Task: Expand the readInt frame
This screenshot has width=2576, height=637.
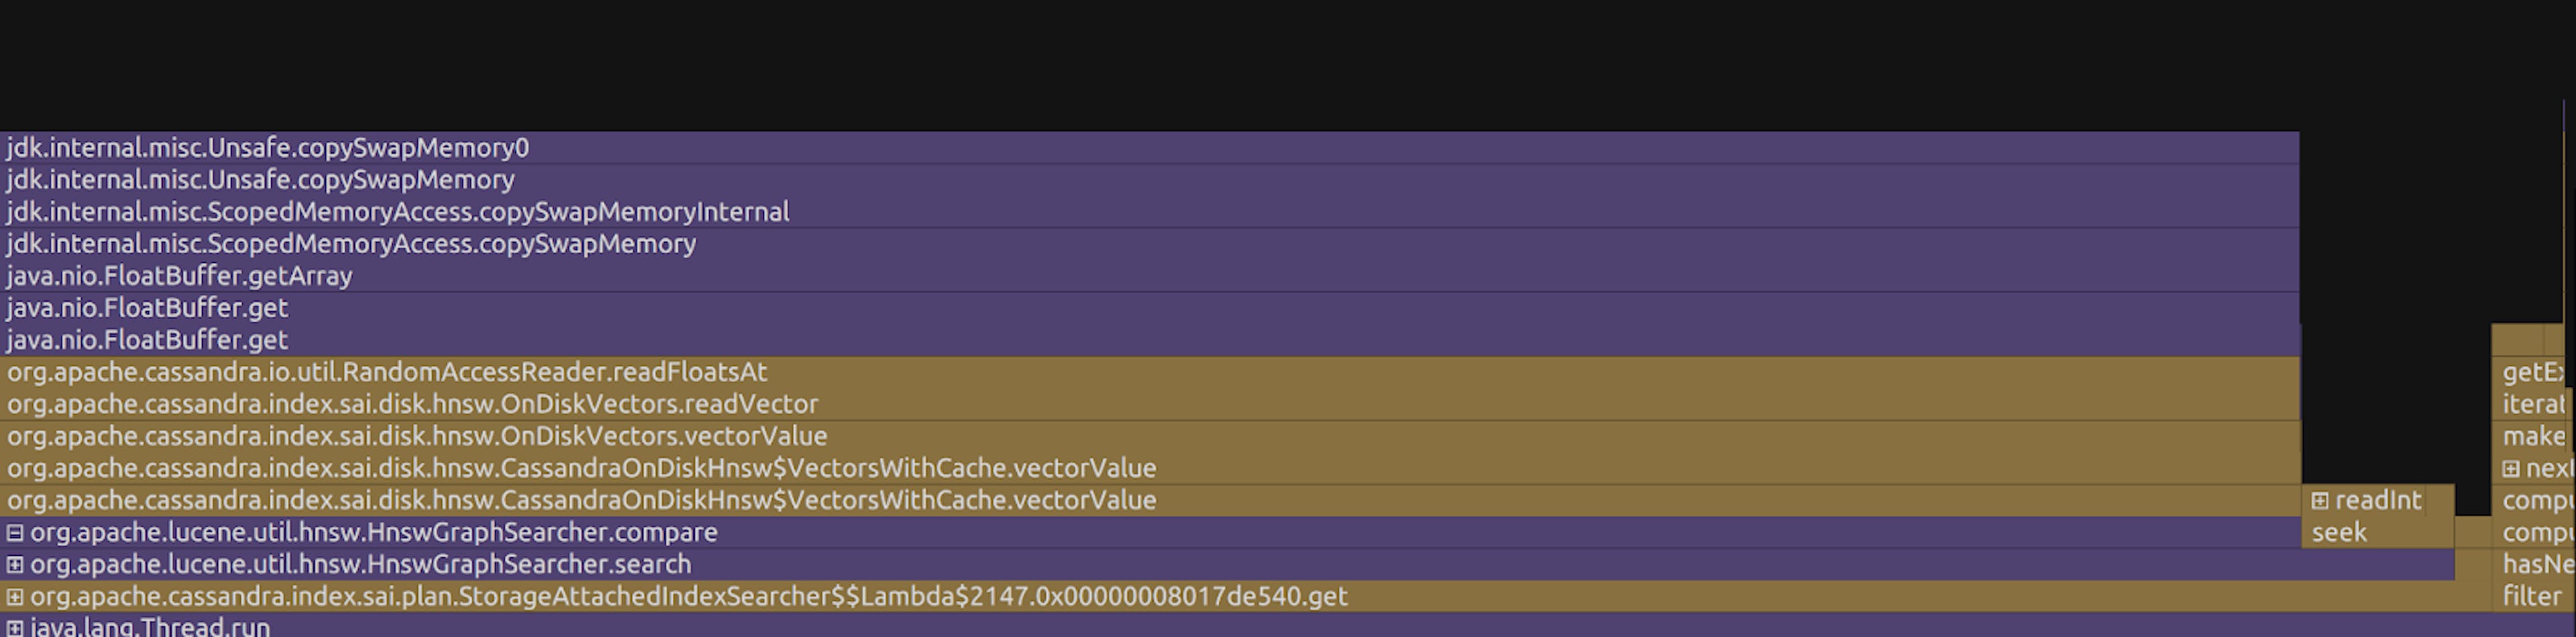Action: coord(2320,500)
